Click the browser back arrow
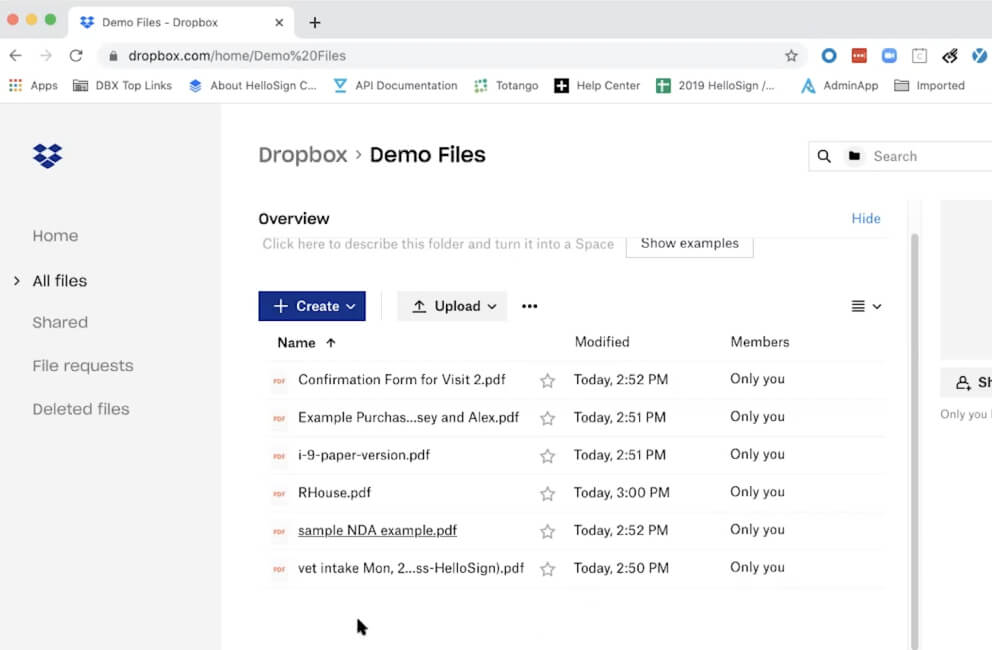The width and height of the screenshot is (992, 650). (x=16, y=56)
